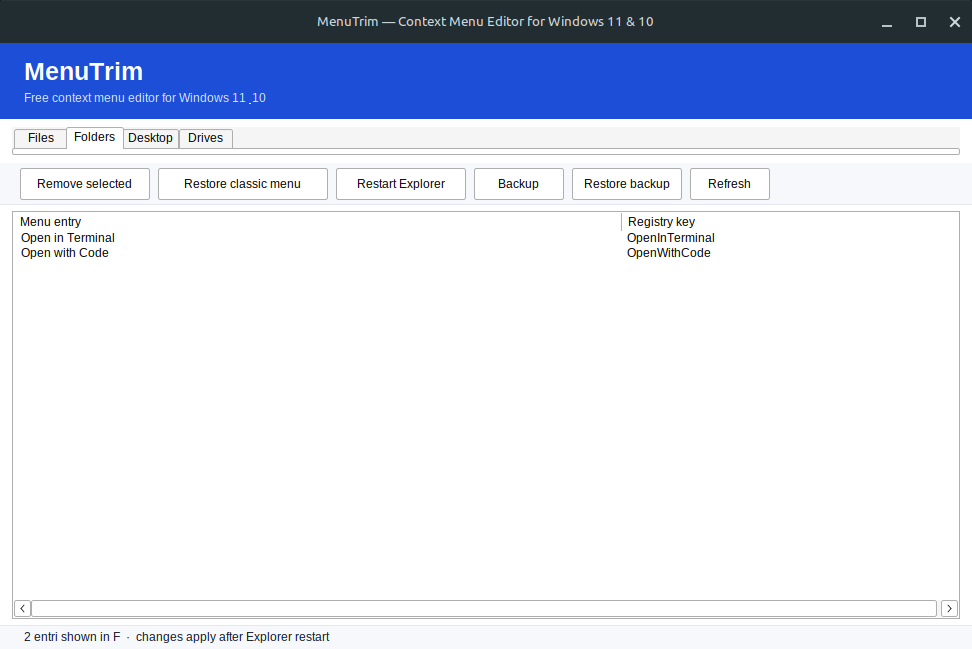Close the MenuTrim window
The height and width of the screenshot is (649, 972).
(x=955, y=22)
